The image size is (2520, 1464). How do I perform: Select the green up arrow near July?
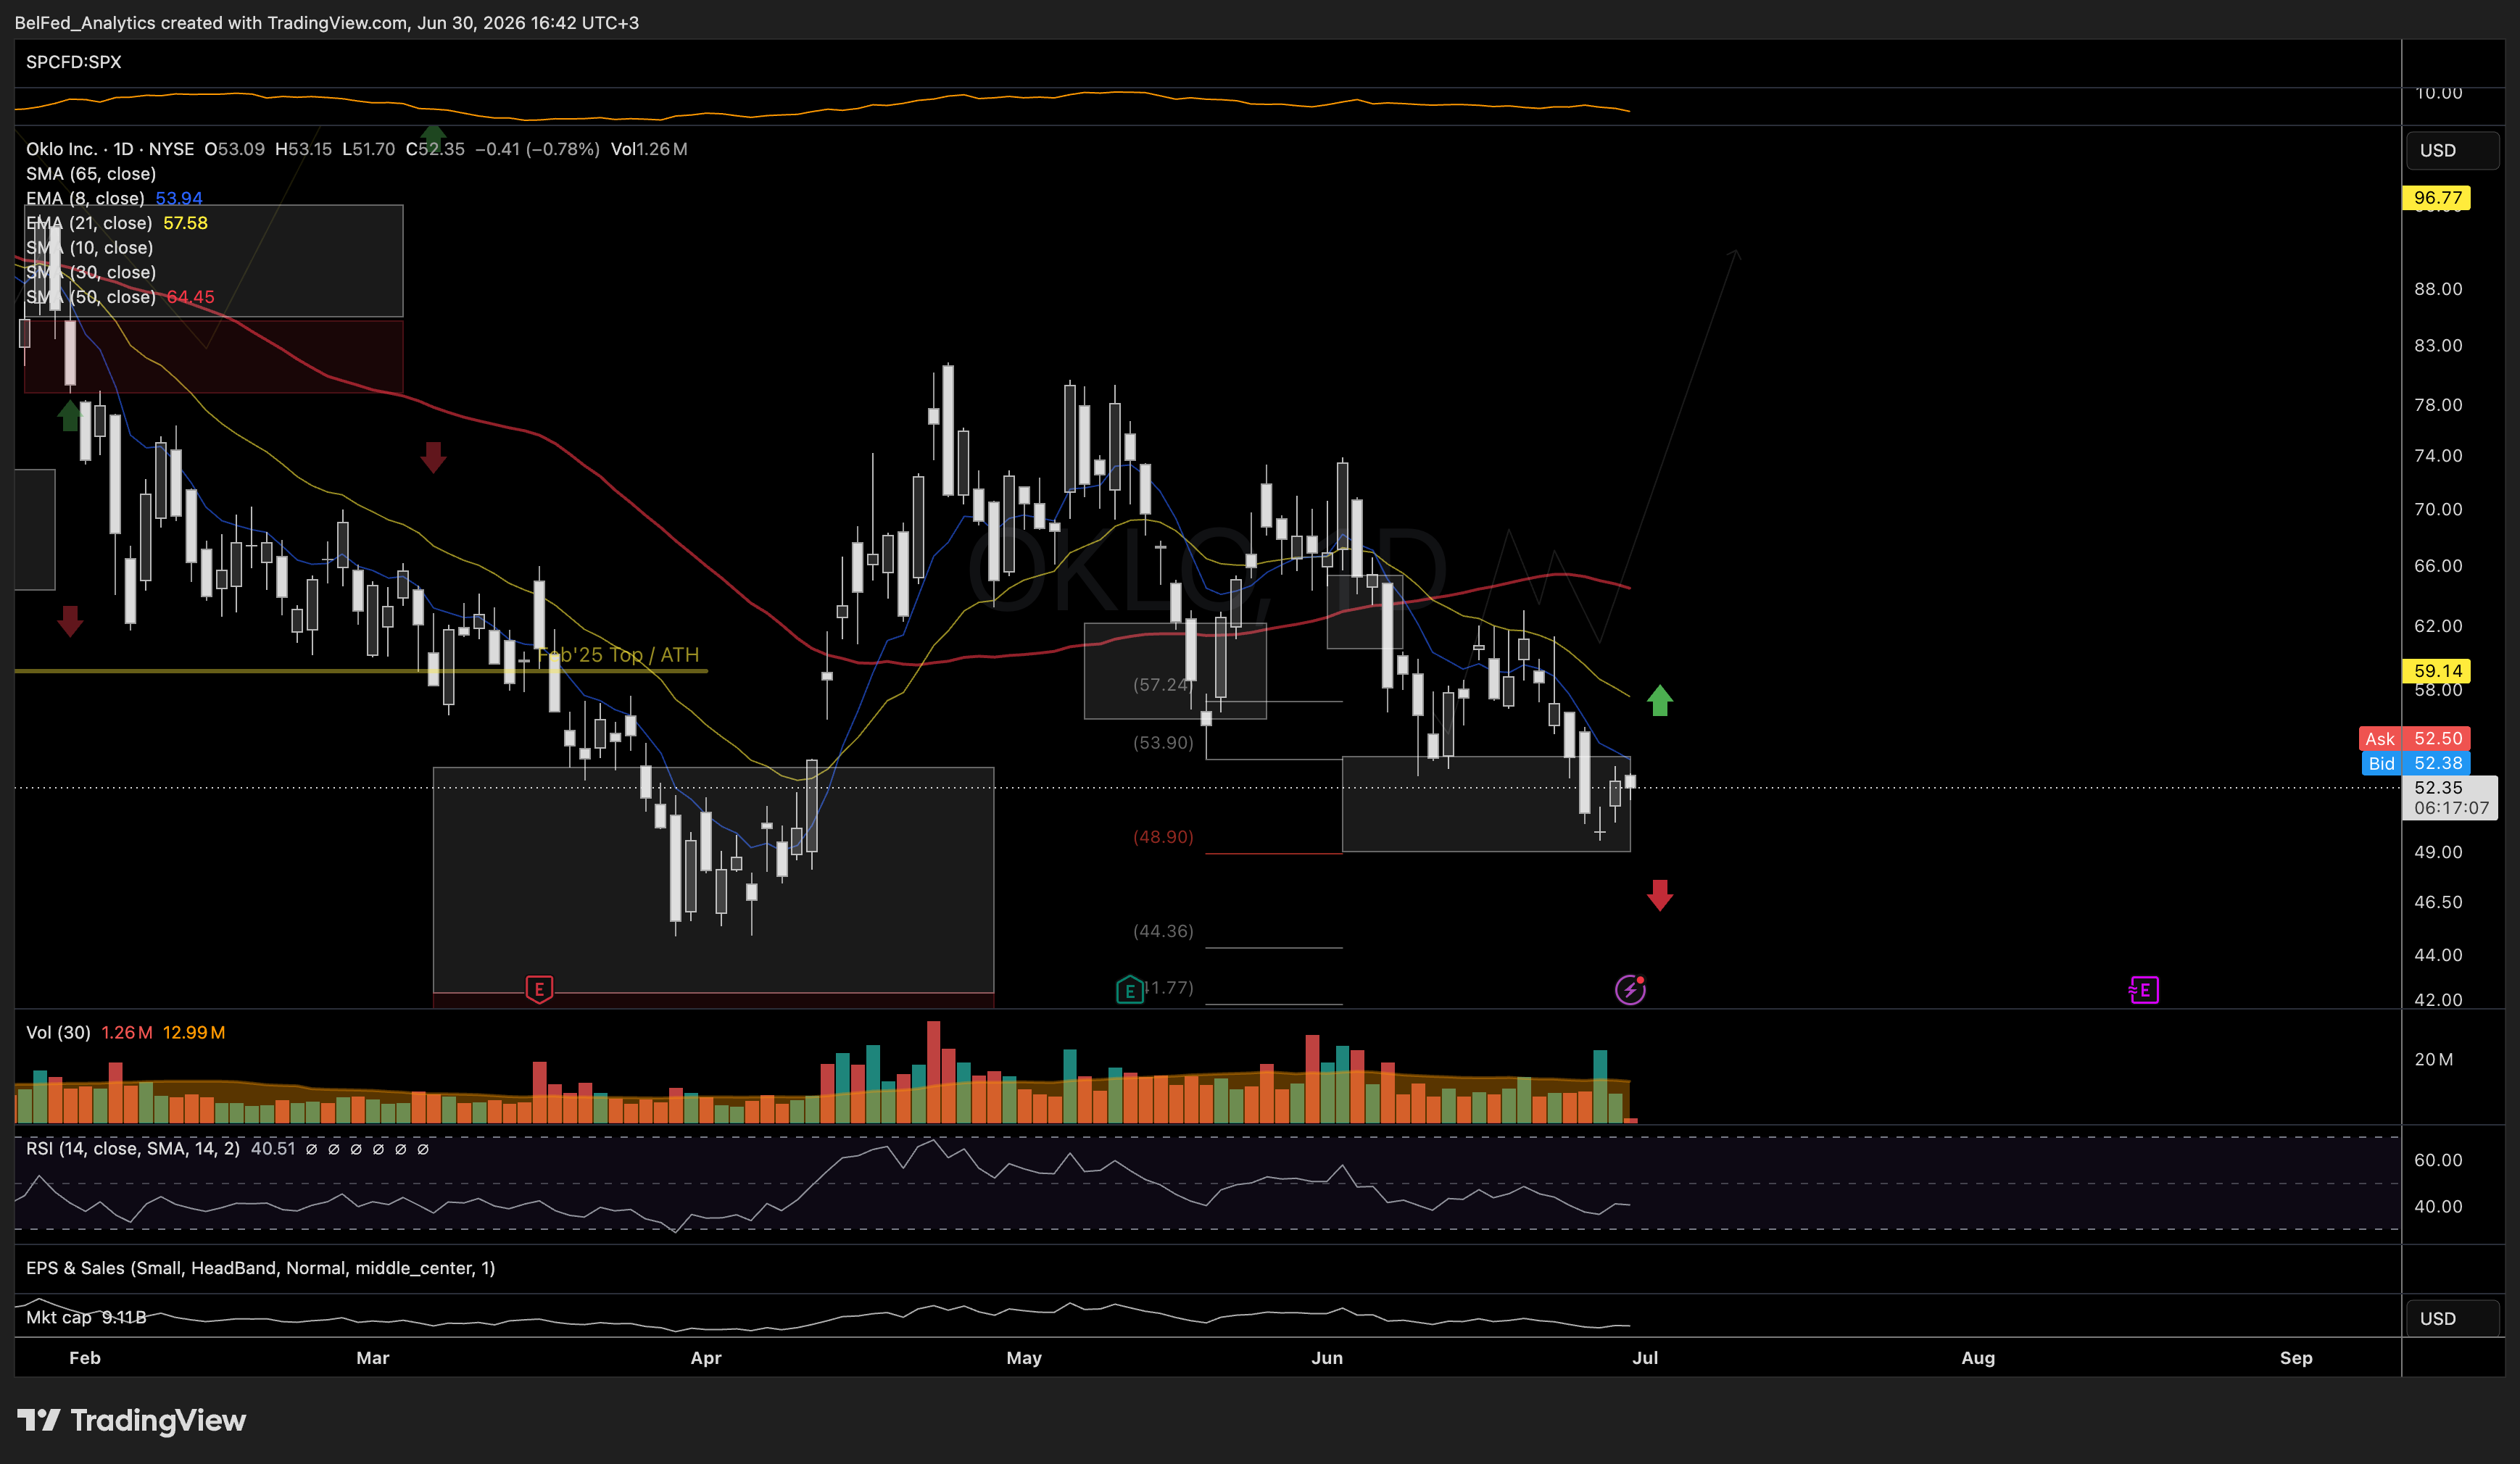click(1659, 700)
